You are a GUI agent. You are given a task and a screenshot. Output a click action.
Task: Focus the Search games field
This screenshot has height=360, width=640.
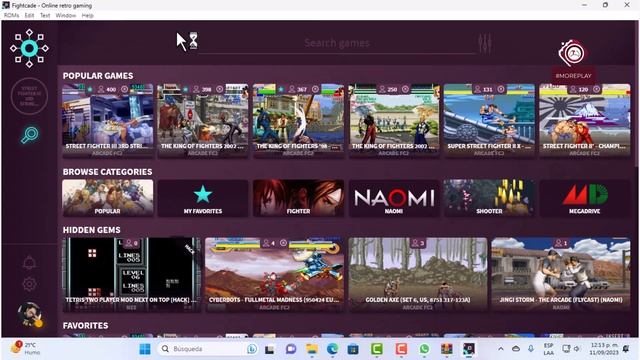tap(337, 43)
